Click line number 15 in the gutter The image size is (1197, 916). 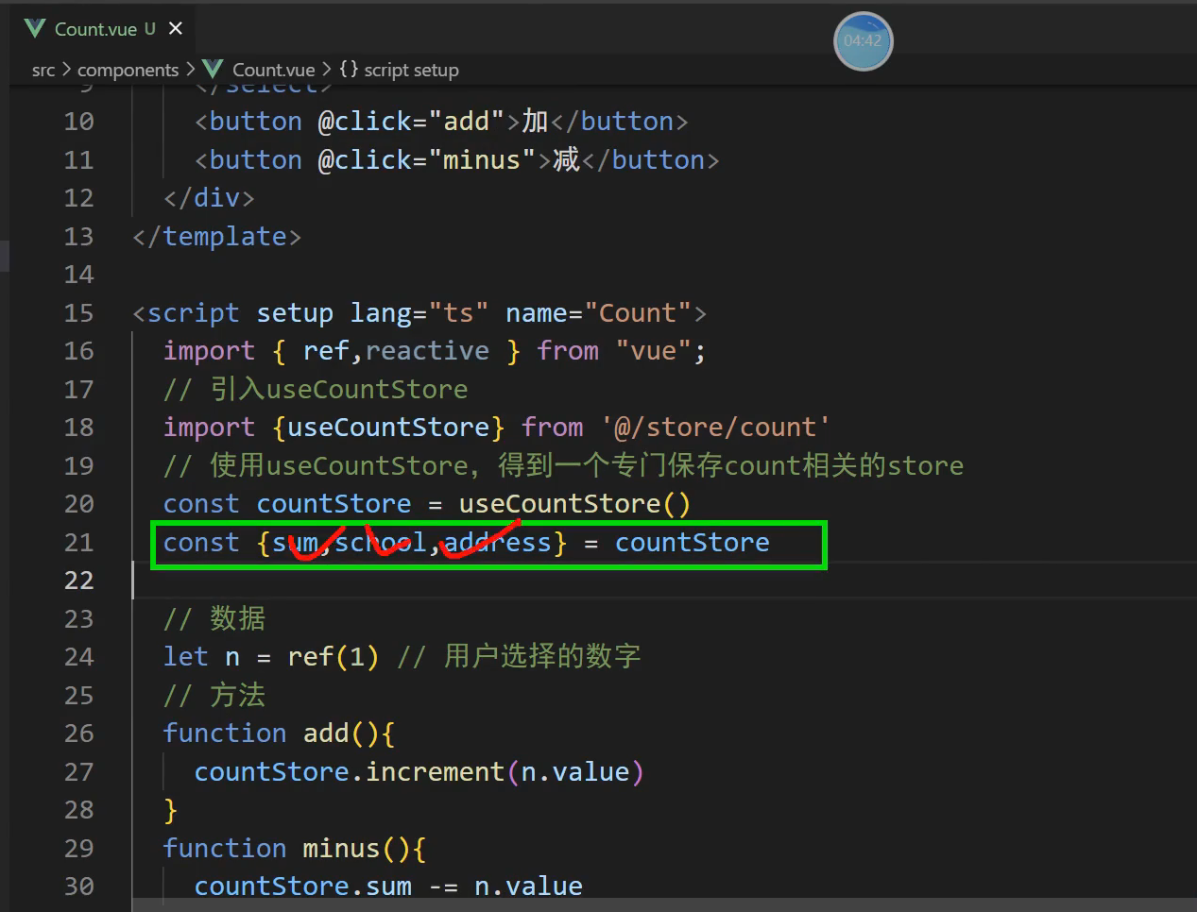click(79, 313)
